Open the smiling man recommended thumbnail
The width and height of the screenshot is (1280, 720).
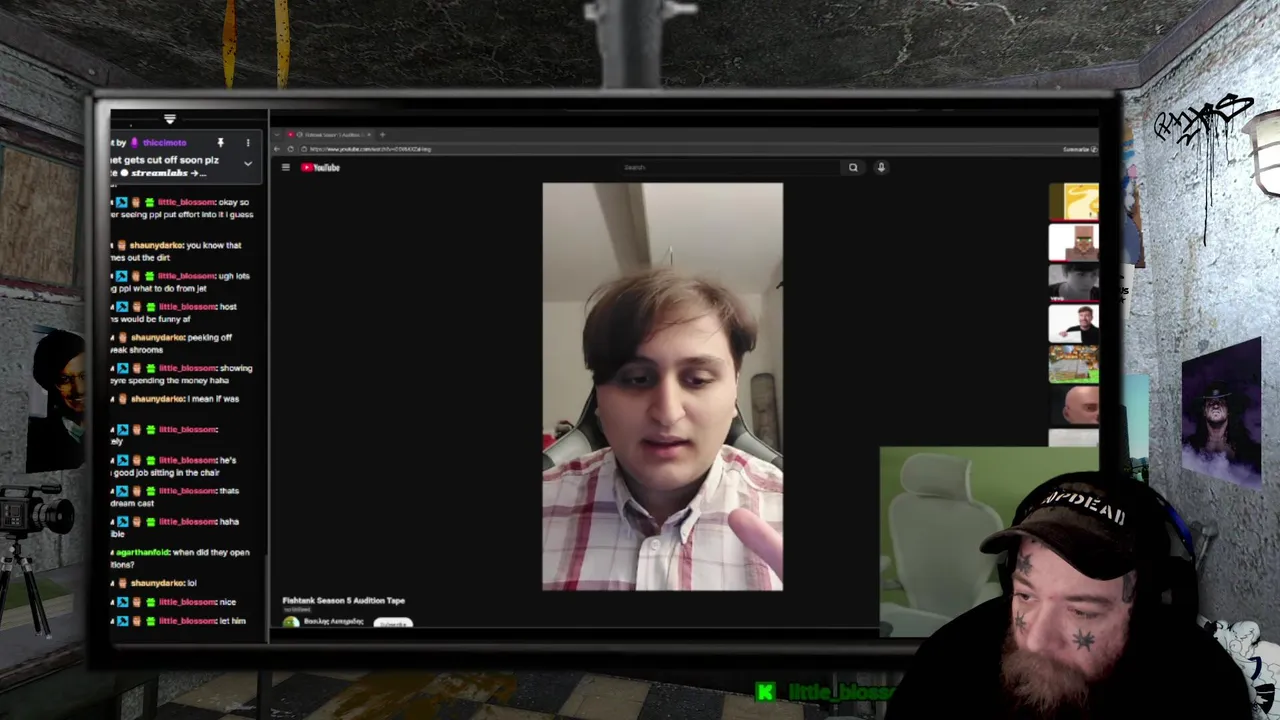coord(1073,324)
